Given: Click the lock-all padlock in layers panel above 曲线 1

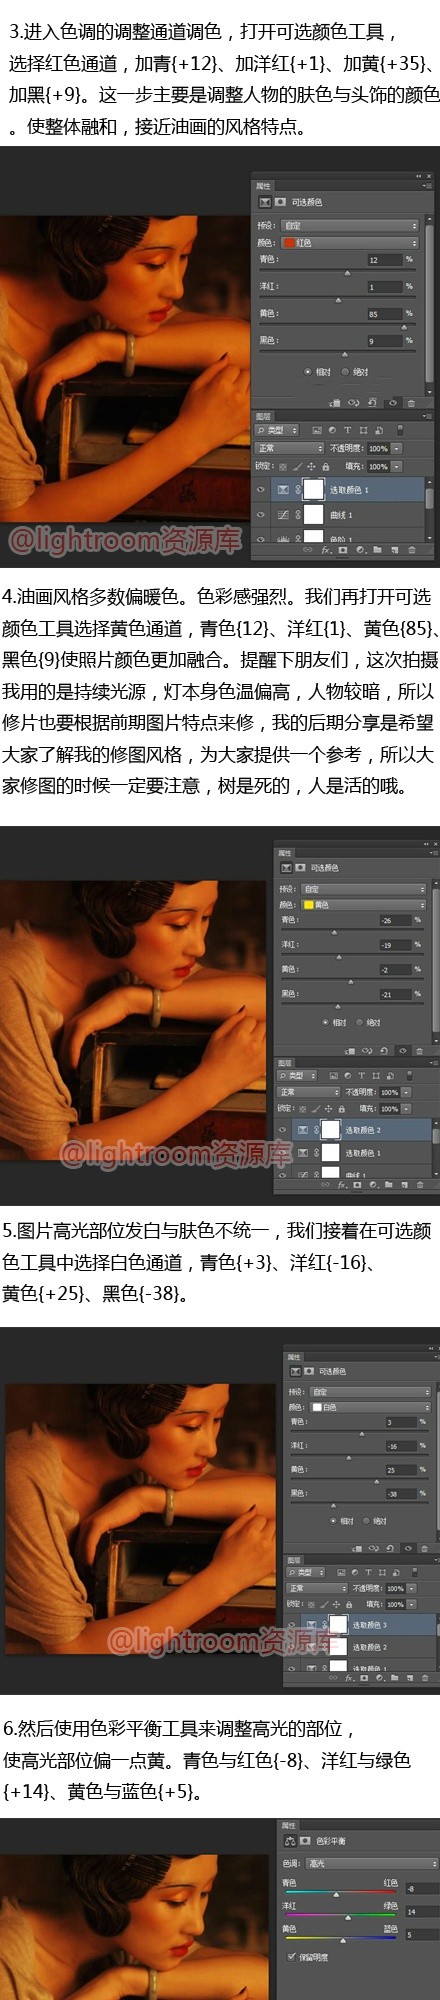Looking at the screenshot, I should [x=326, y=467].
